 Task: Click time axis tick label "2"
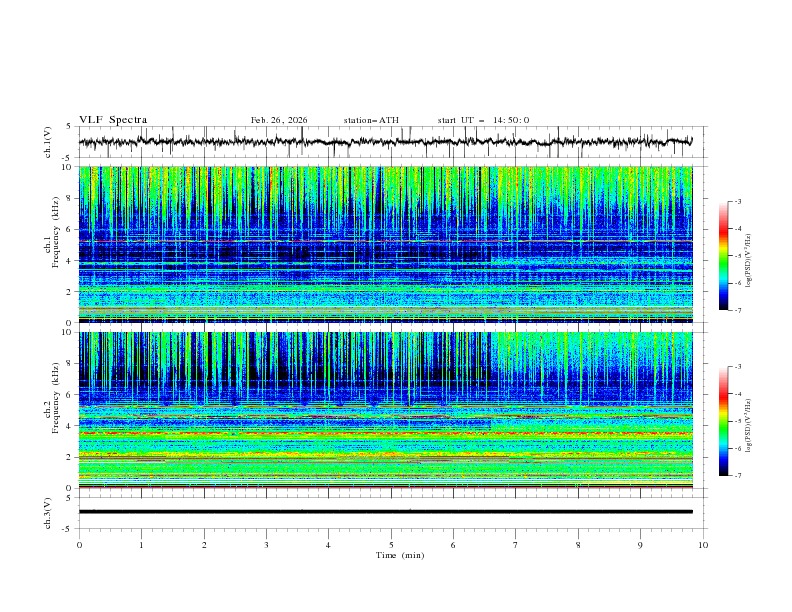204,545
